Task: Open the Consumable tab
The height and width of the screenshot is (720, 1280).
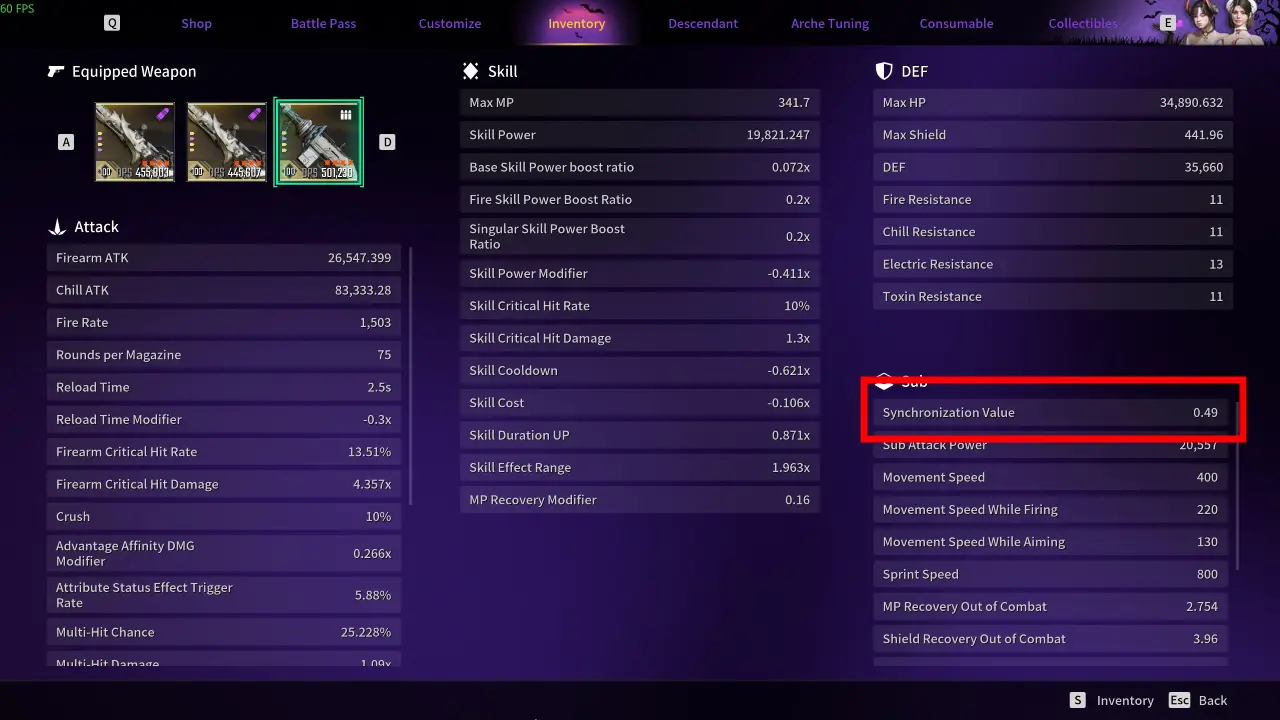Action: point(956,23)
